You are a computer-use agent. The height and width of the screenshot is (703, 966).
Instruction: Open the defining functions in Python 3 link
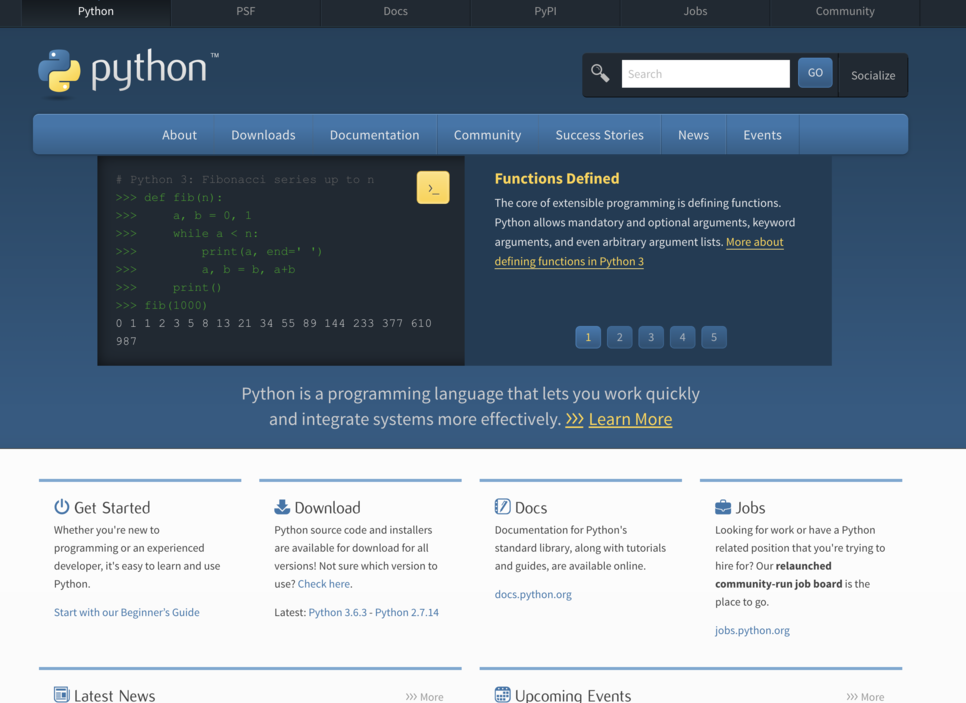tap(569, 261)
